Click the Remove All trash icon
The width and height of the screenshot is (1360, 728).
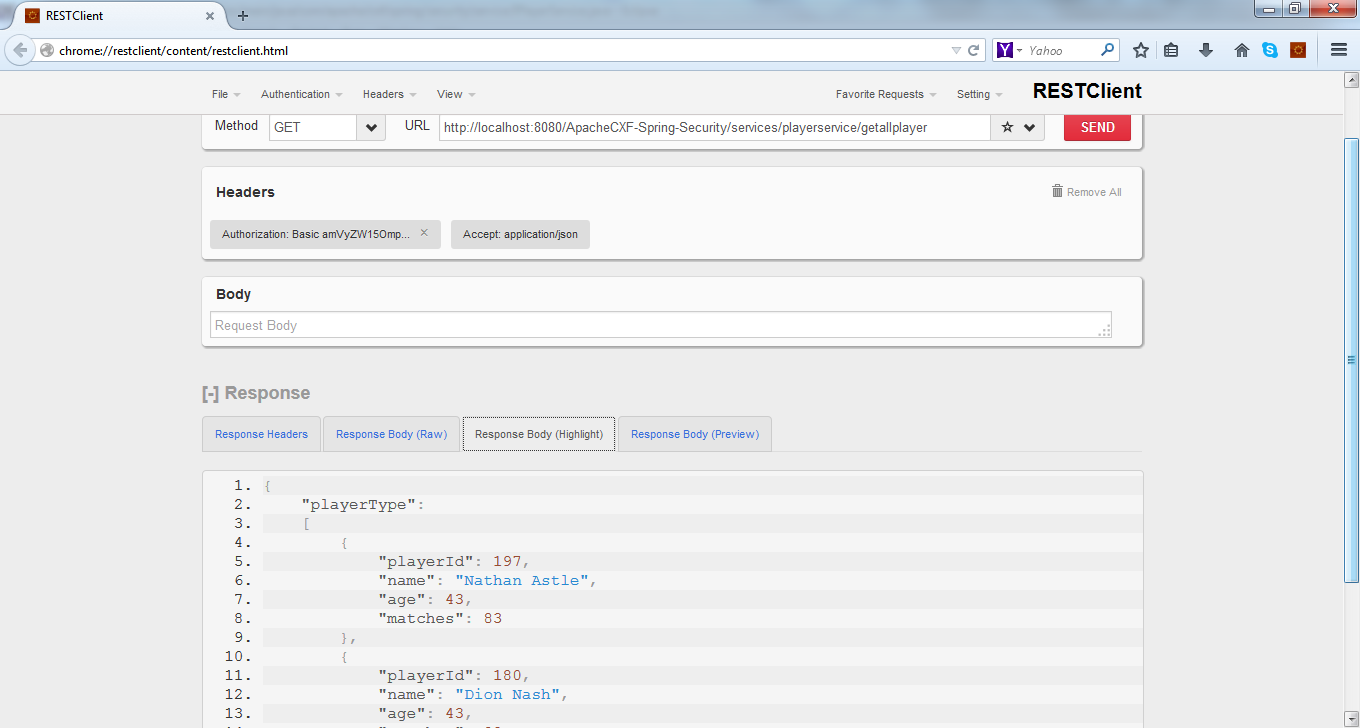click(1056, 191)
